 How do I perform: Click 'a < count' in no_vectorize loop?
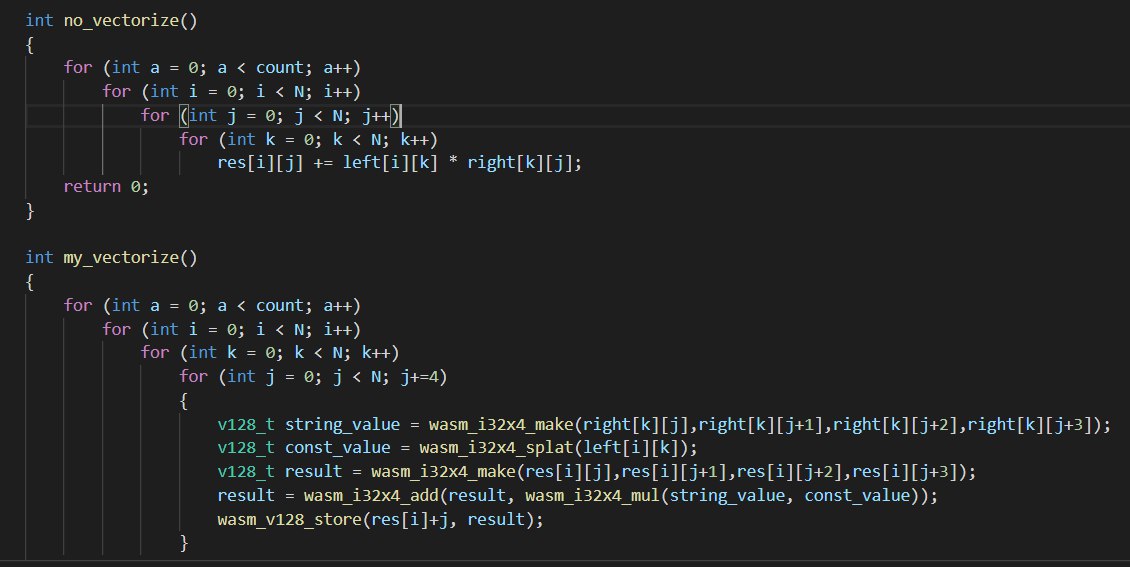[x=260, y=68]
